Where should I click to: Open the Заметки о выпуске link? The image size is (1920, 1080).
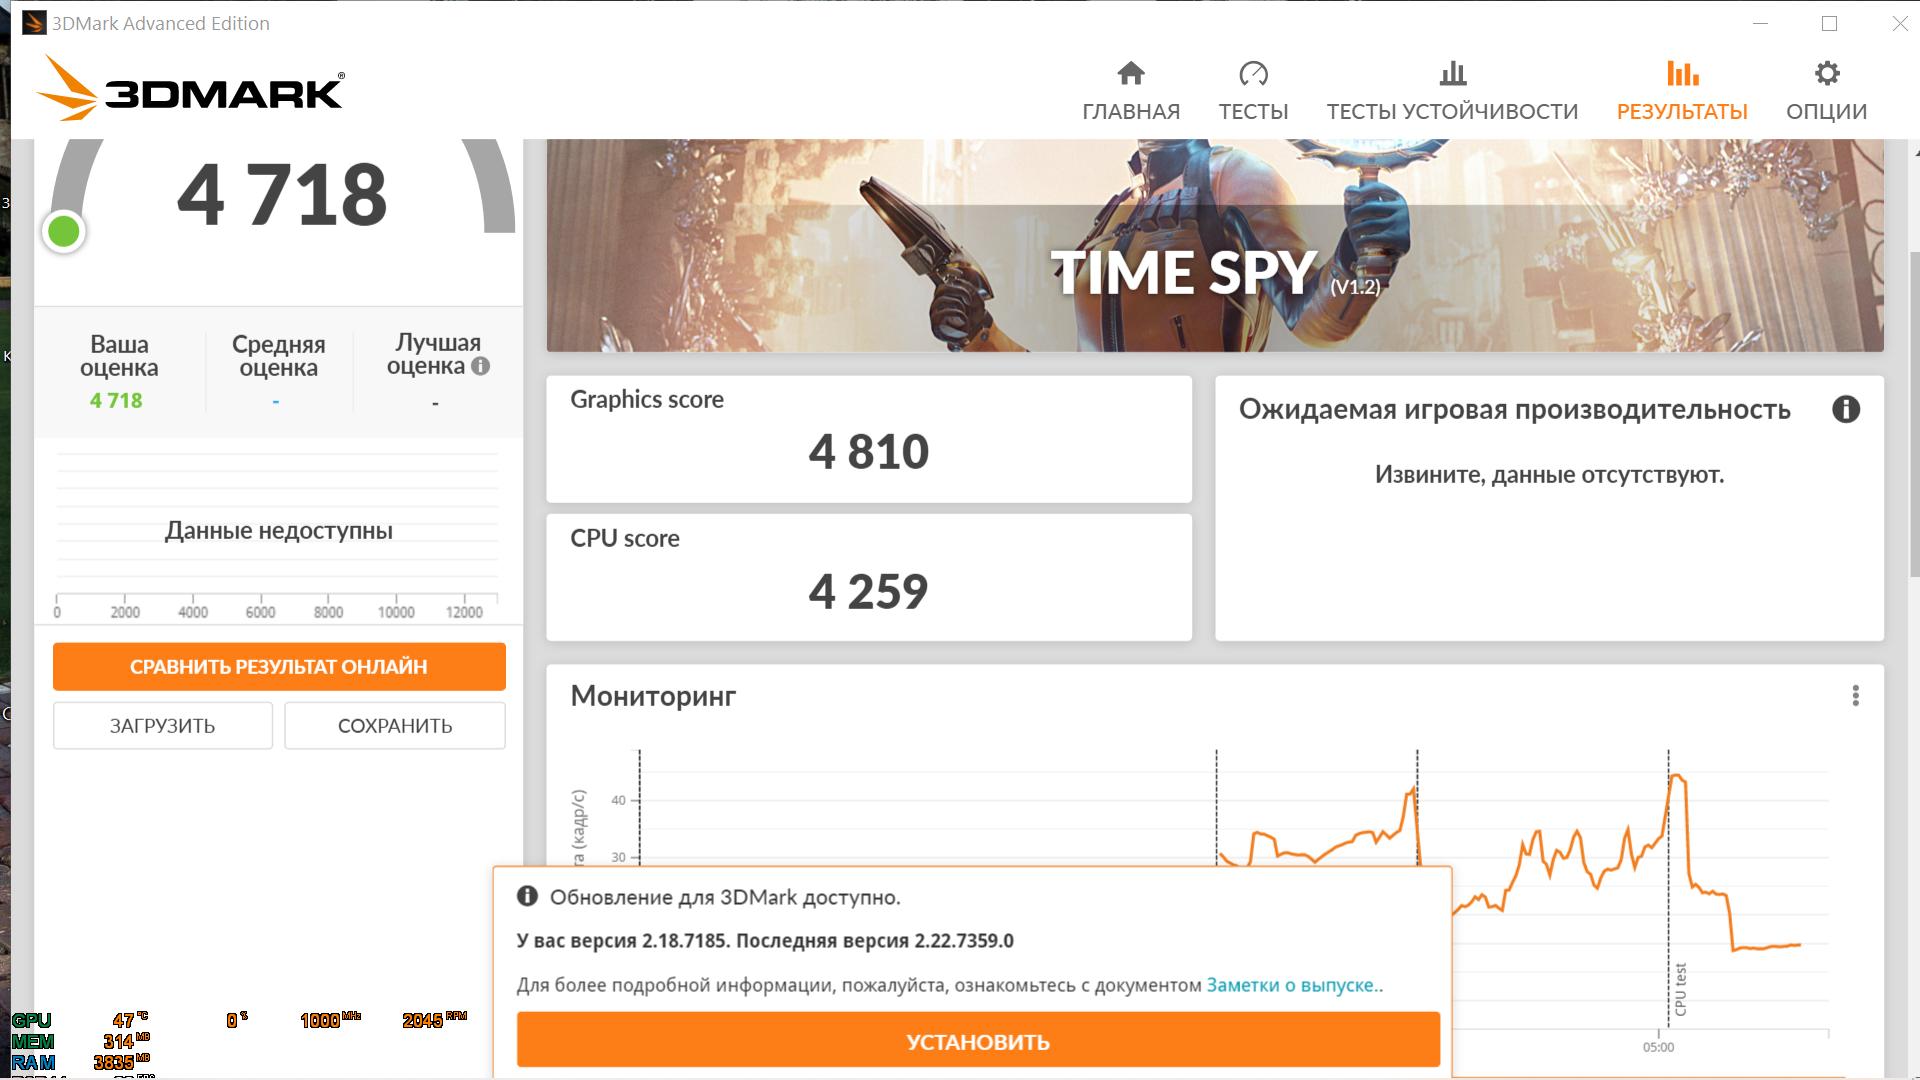click(1292, 985)
